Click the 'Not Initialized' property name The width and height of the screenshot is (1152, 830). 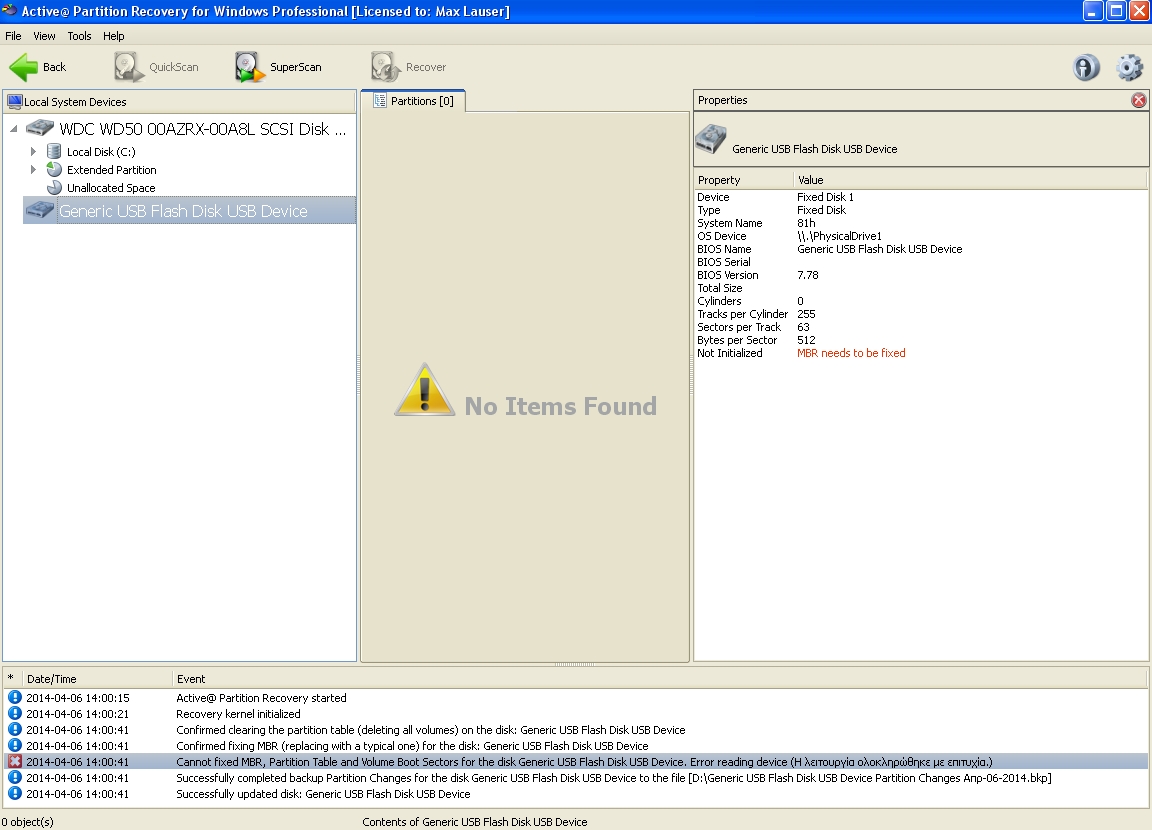pos(730,353)
